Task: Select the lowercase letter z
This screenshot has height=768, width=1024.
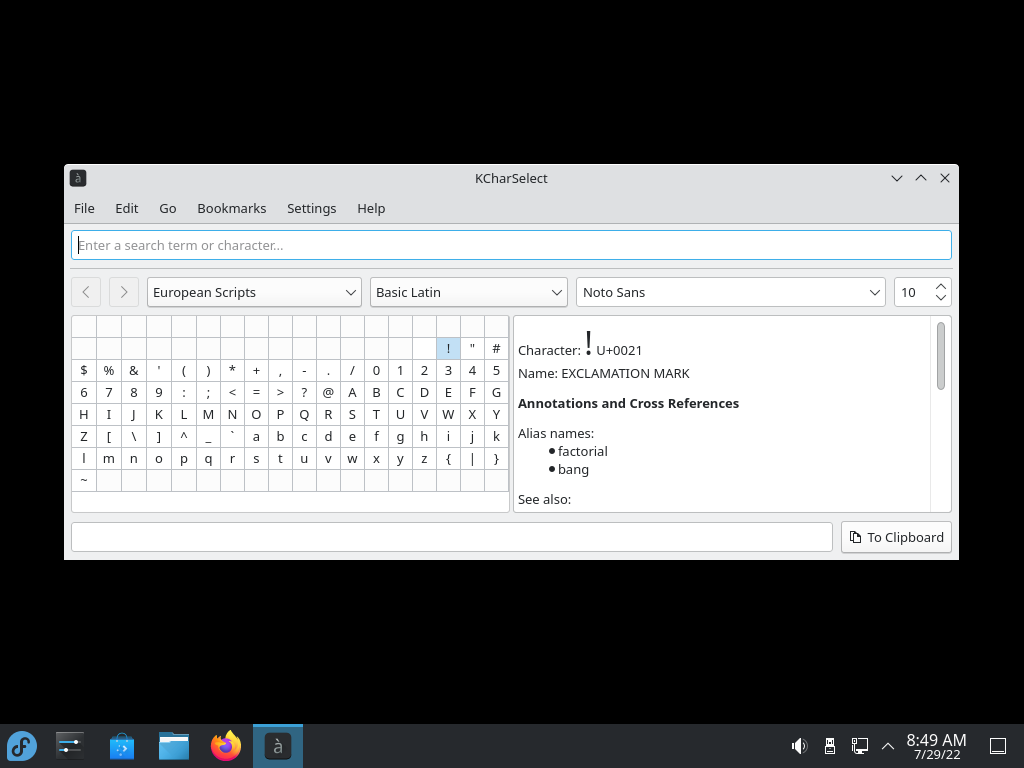Action: (424, 458)
